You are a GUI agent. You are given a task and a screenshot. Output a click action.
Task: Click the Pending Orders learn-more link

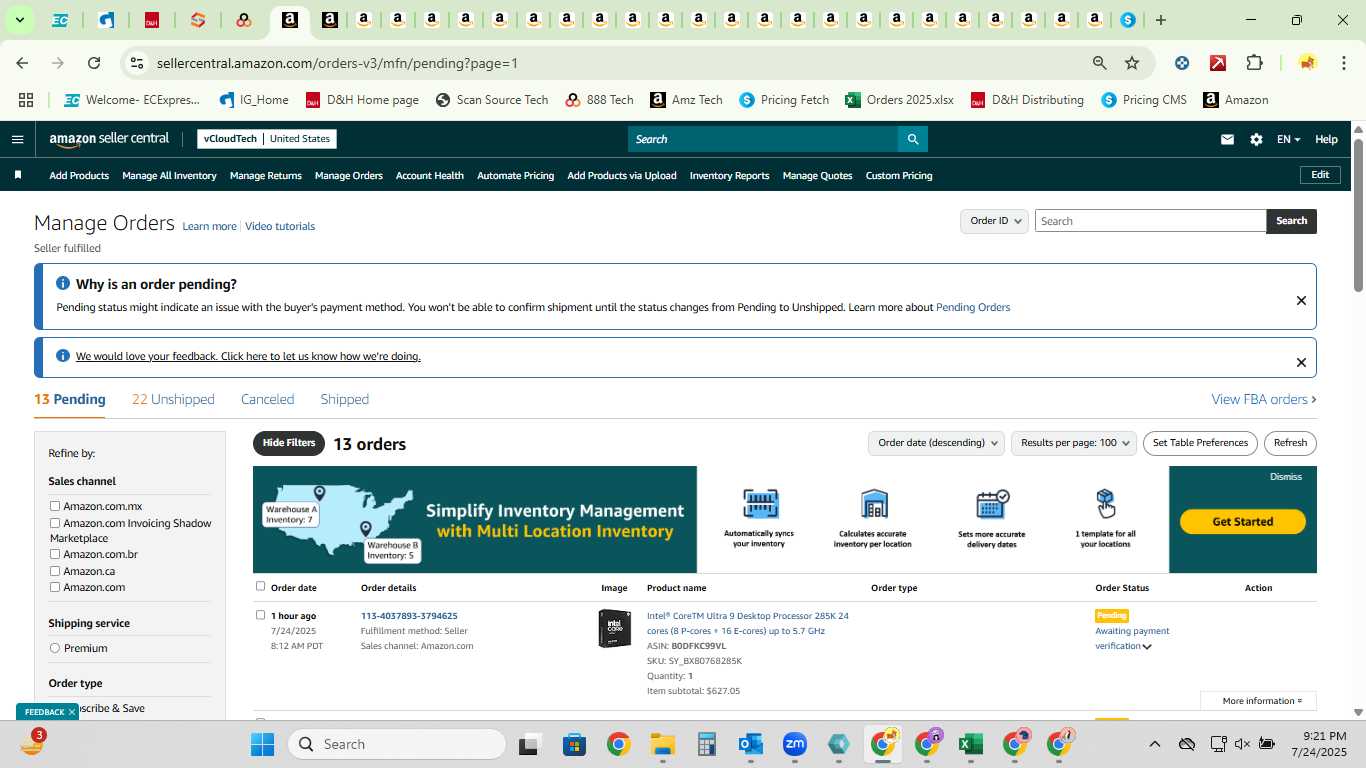tap(973, 307)
